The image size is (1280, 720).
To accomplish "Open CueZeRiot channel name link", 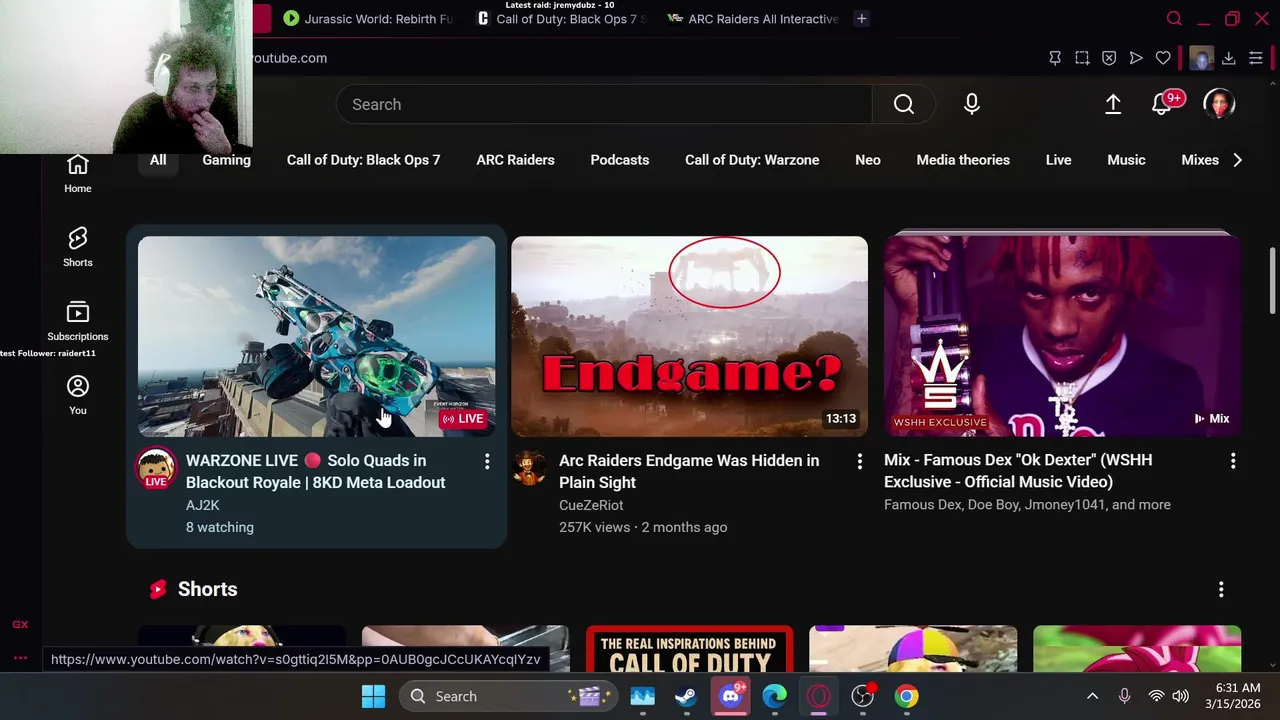I will [x=591, y=505].
